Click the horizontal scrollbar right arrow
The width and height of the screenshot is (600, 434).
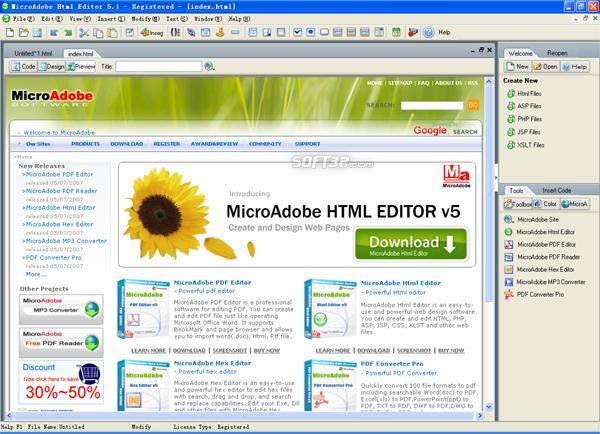[480, 415]
